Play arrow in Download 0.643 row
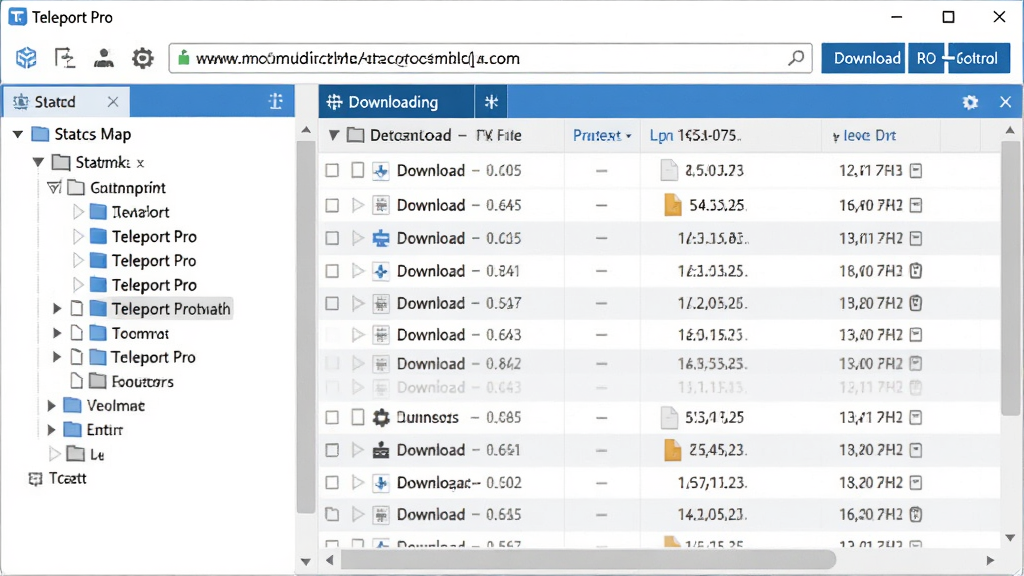This screenshot has height=576, width=1024. 357,335
